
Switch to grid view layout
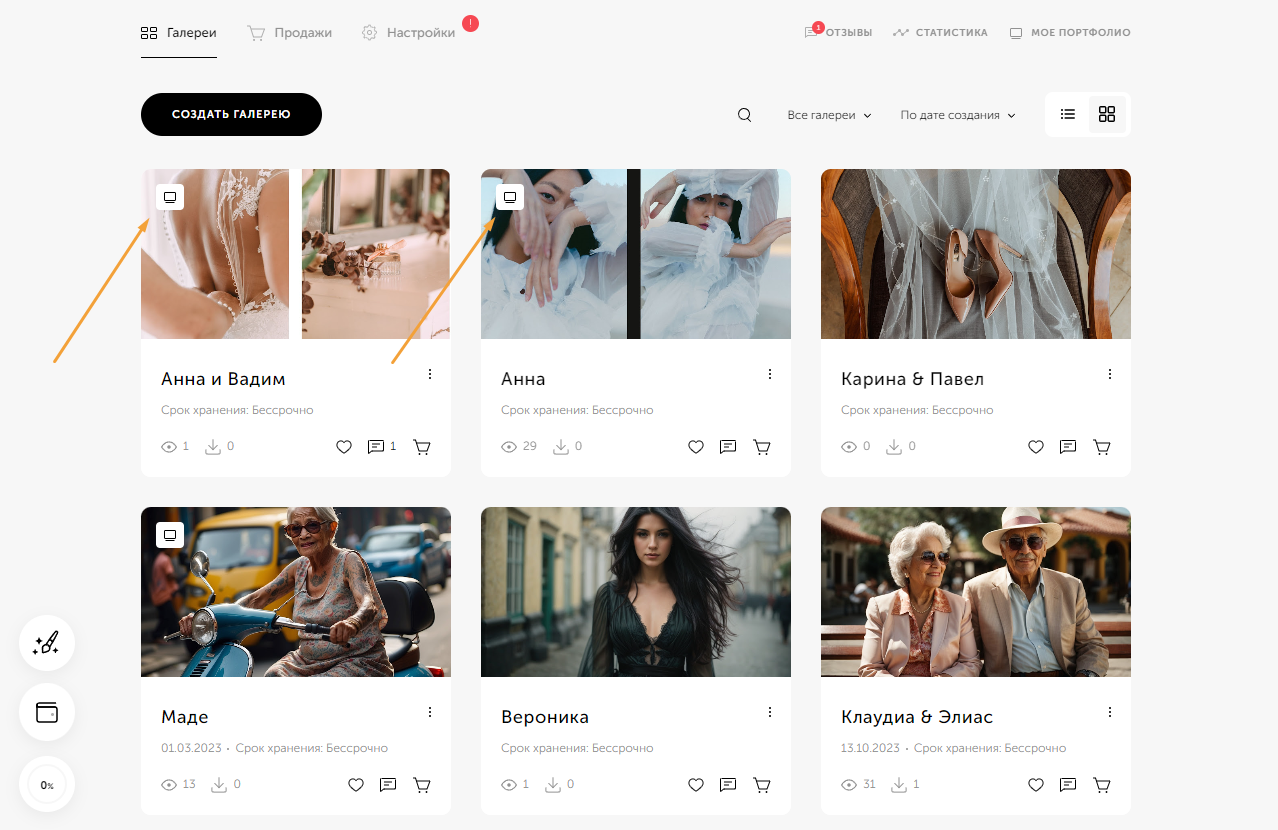point(1107,114)
